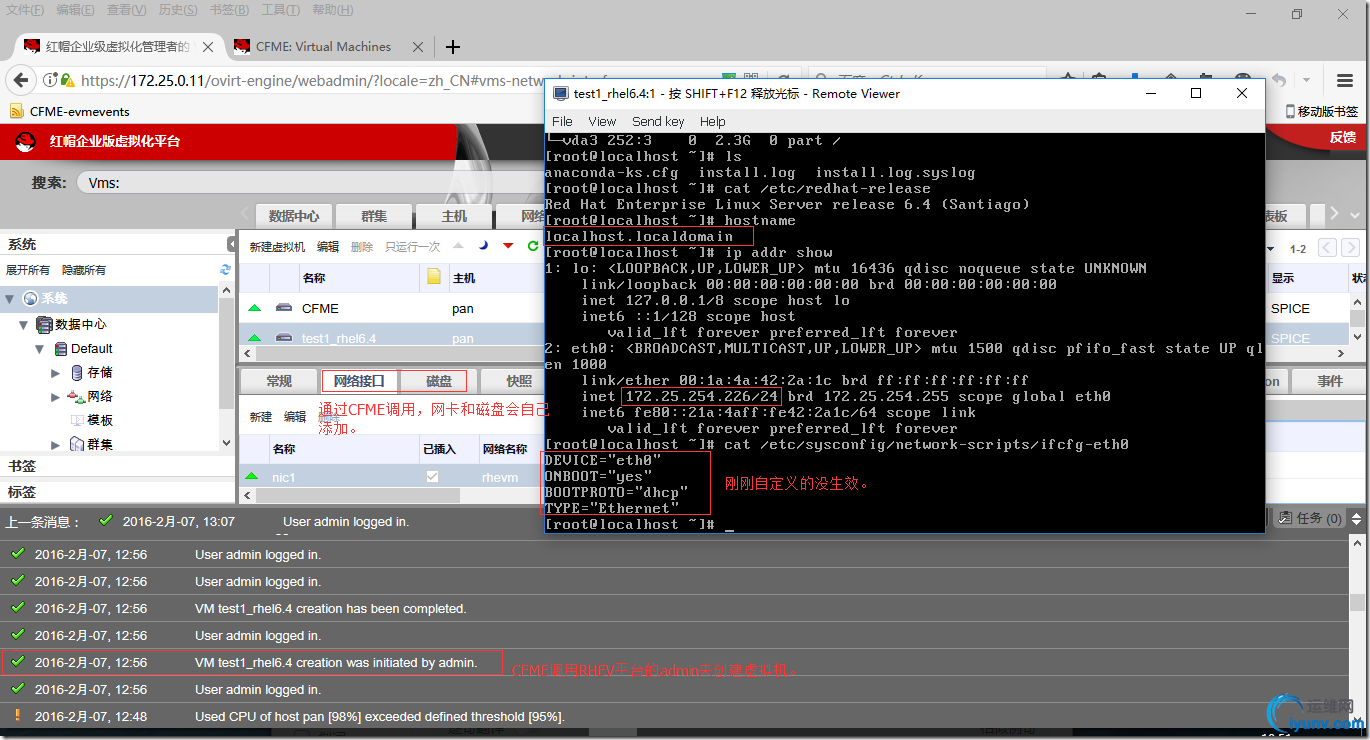Image resolution: width=1370 pixels, height=740 pixels.
Task: Click the 存储 storage cylinder icon
Action: (78, 372)
